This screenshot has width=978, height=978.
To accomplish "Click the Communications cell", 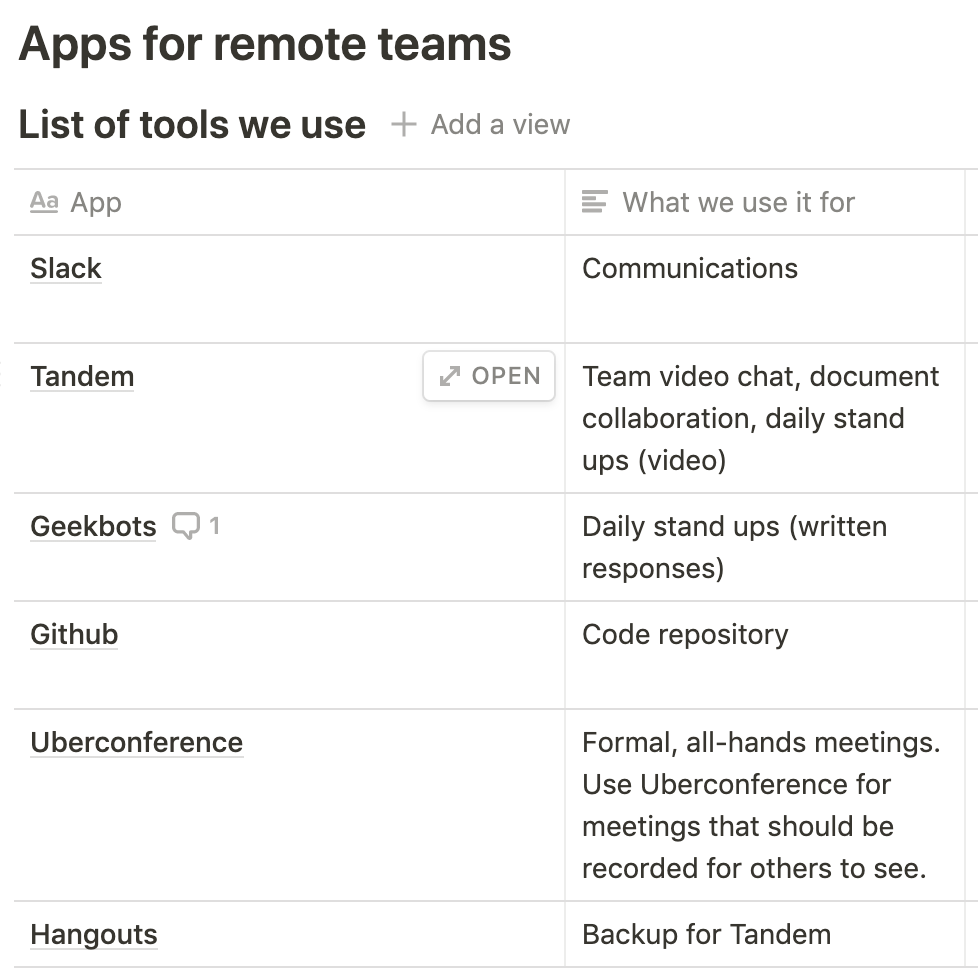I will [x=765, y=289].
